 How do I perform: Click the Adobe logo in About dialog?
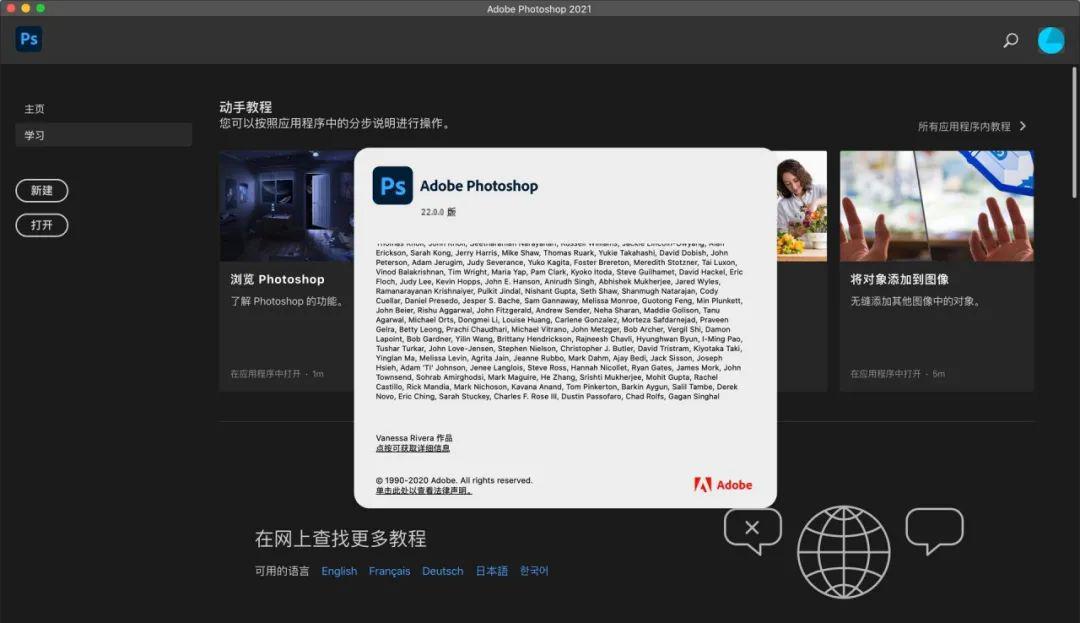pos(723,485)
